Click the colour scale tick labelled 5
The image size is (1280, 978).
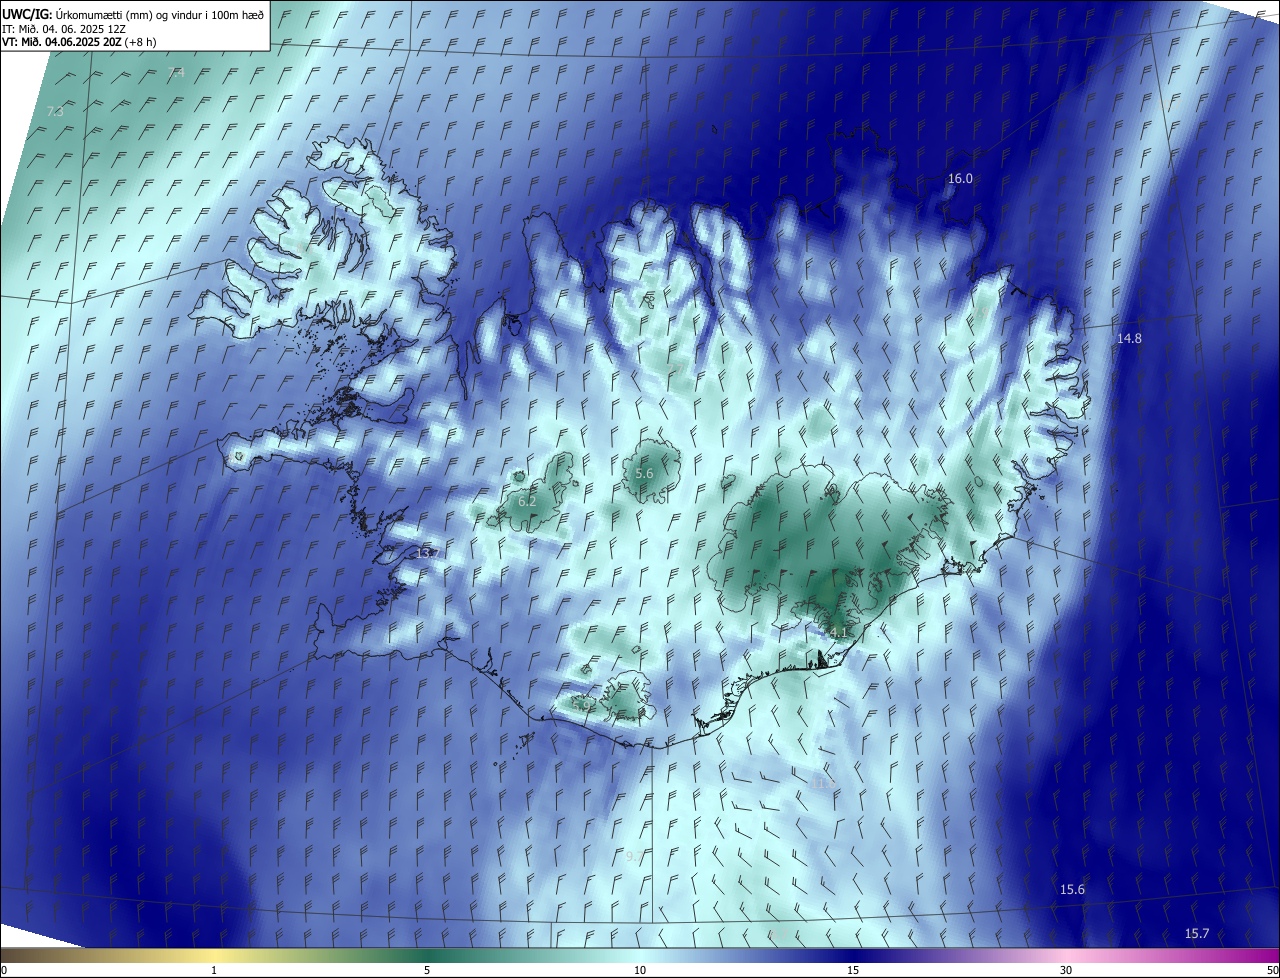[427, 970]
